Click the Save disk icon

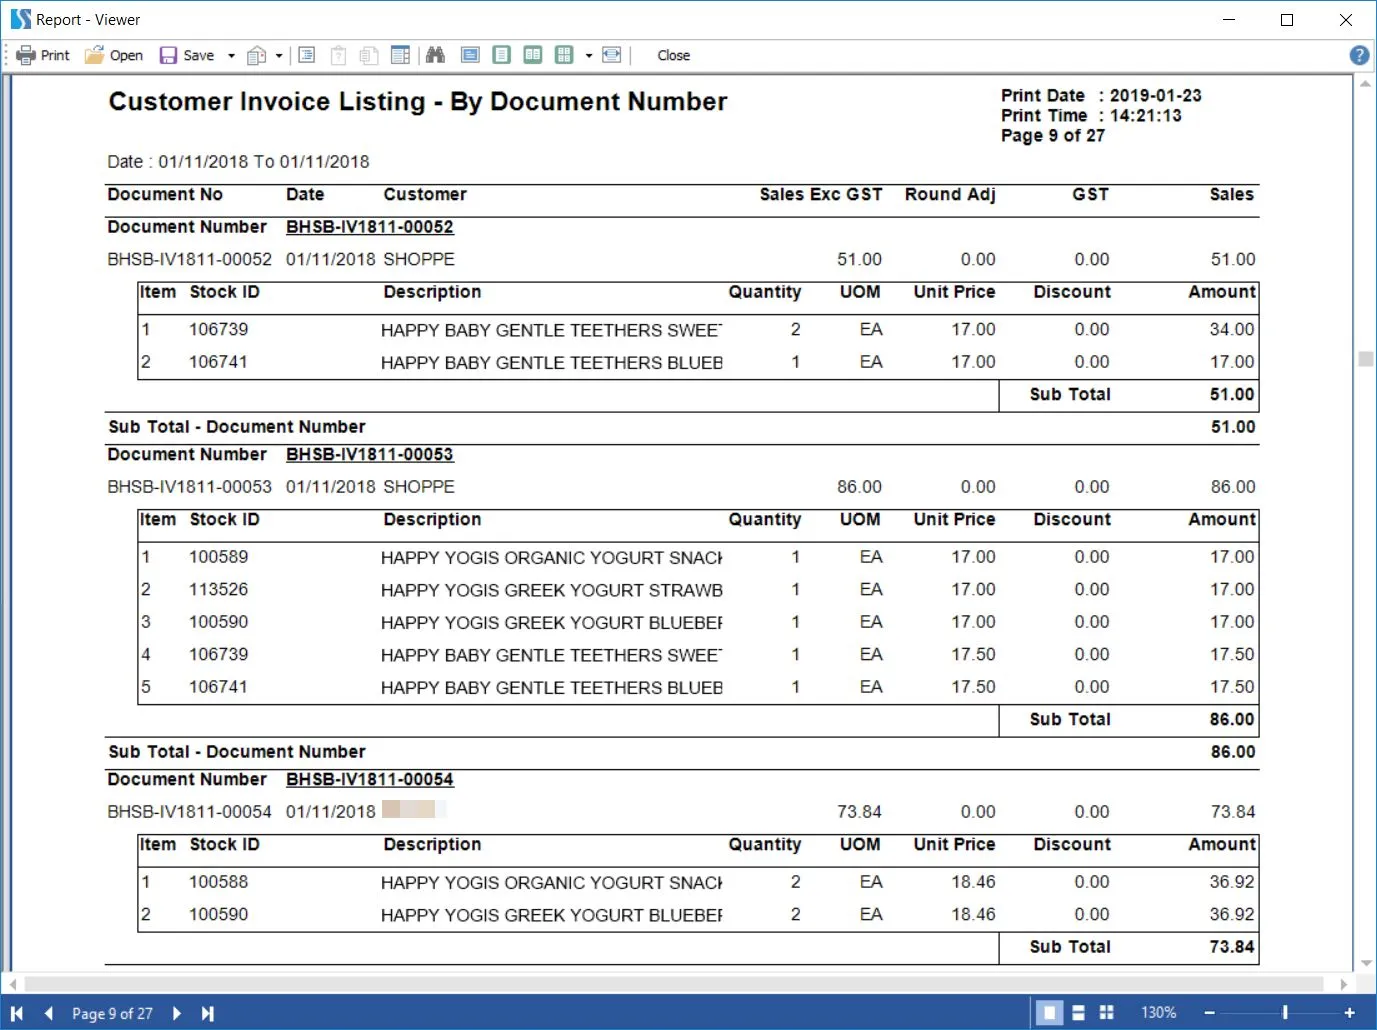(x=169, y=55)
